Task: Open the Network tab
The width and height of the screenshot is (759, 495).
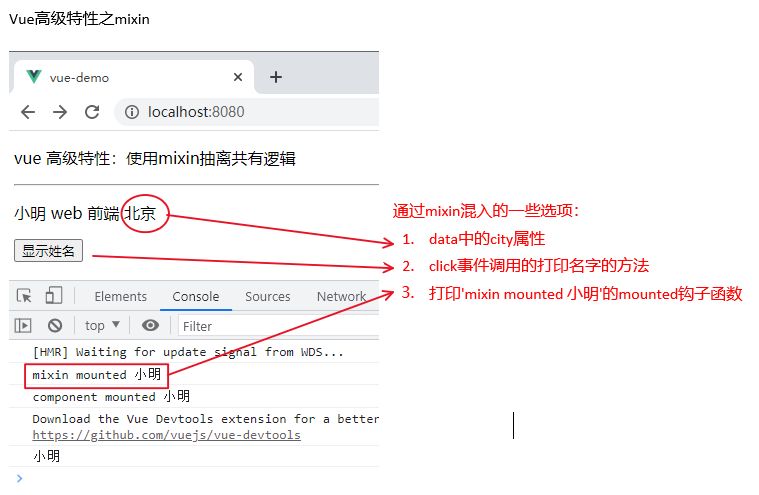Action: pyautogui.click(x=342, y=296)
